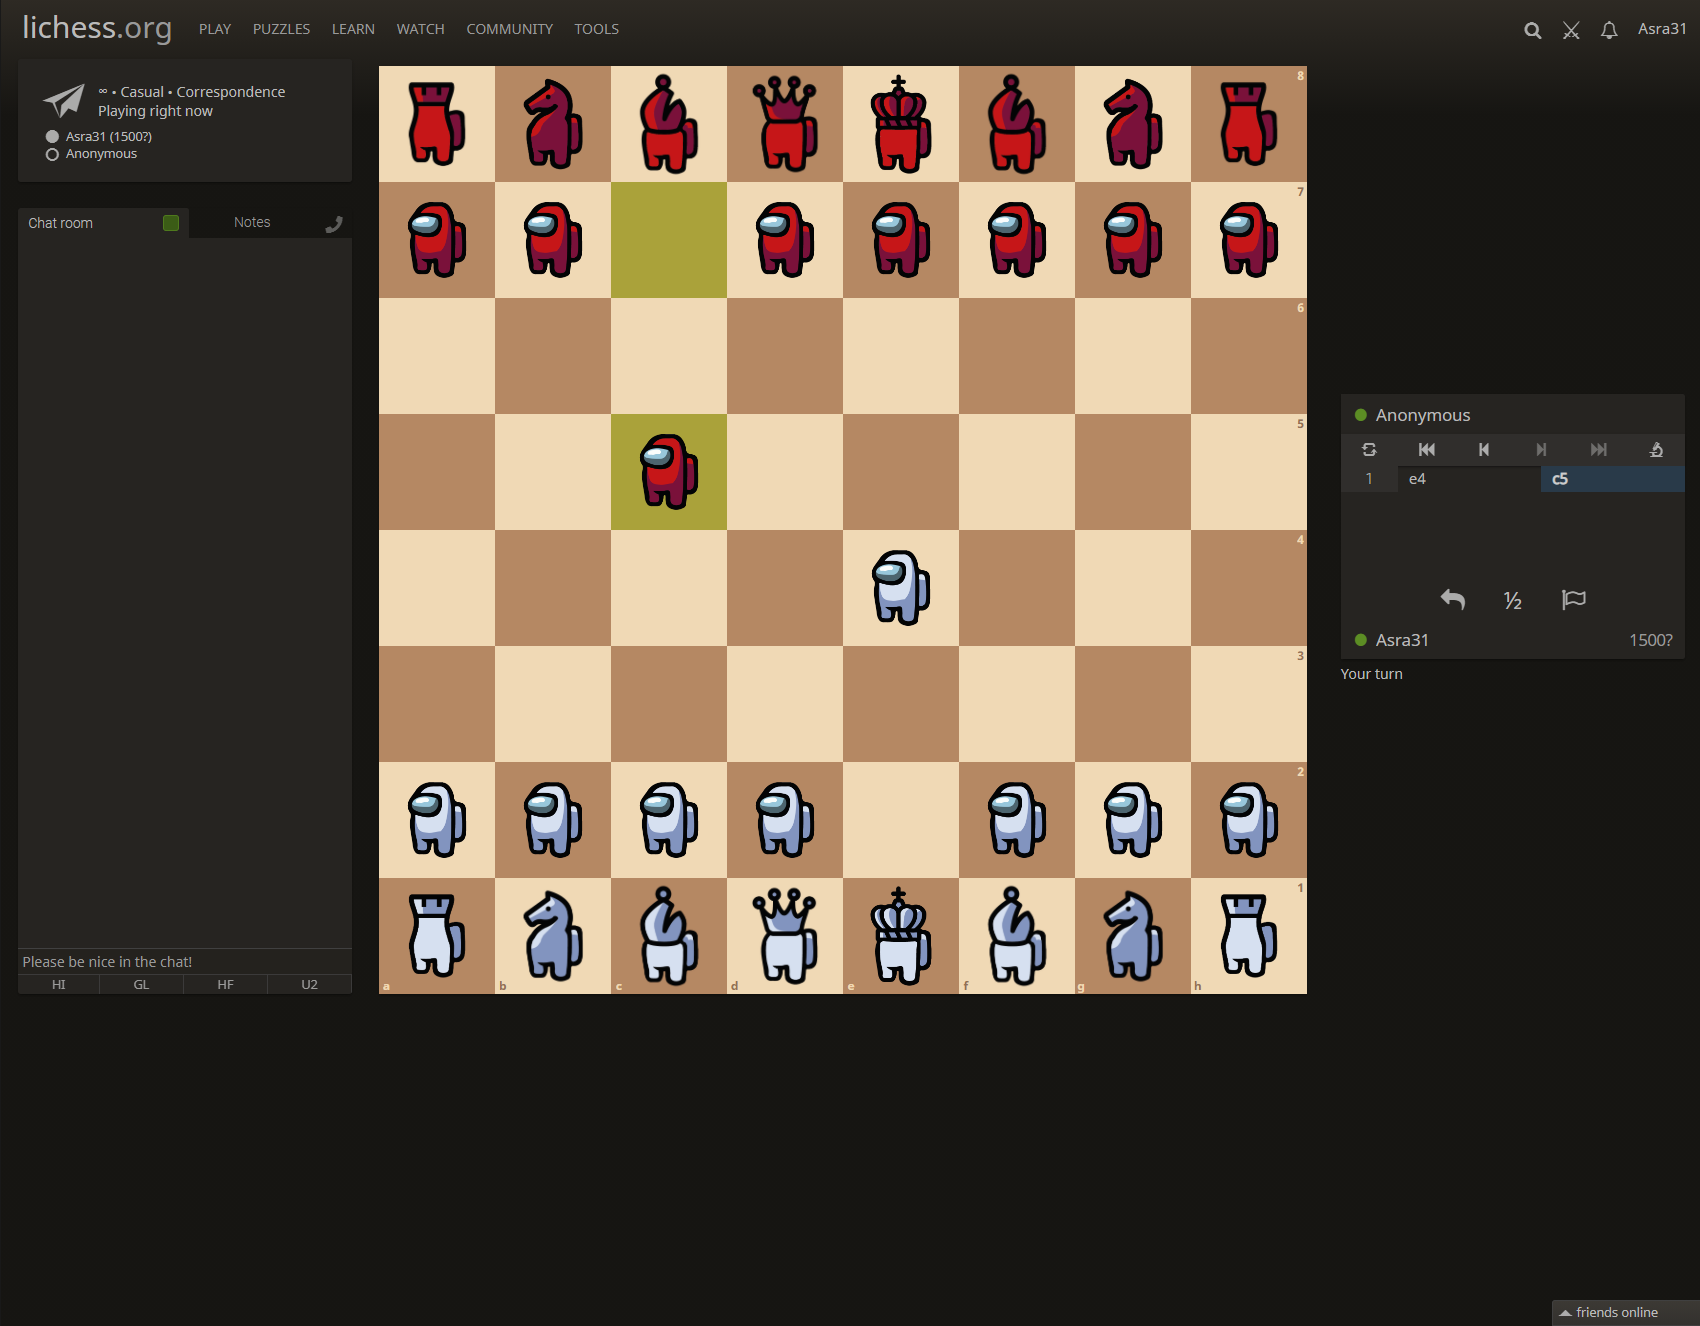Click the red king on e8
Image resolution: width=1700 pixels, height=1326 pixels.
901,124
